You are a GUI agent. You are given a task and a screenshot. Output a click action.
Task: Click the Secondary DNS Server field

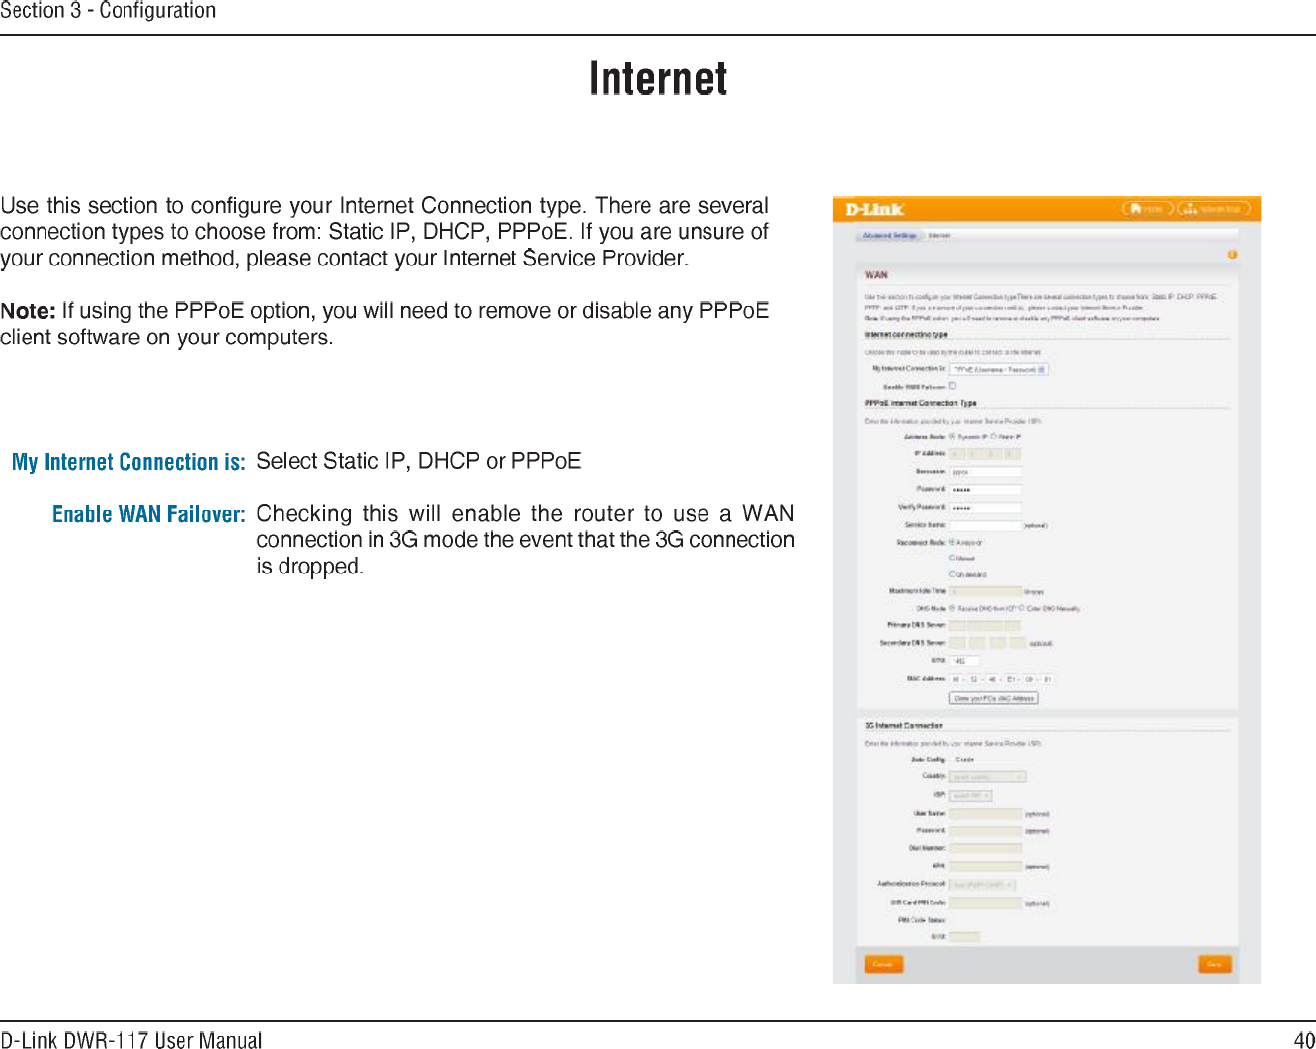987,643
